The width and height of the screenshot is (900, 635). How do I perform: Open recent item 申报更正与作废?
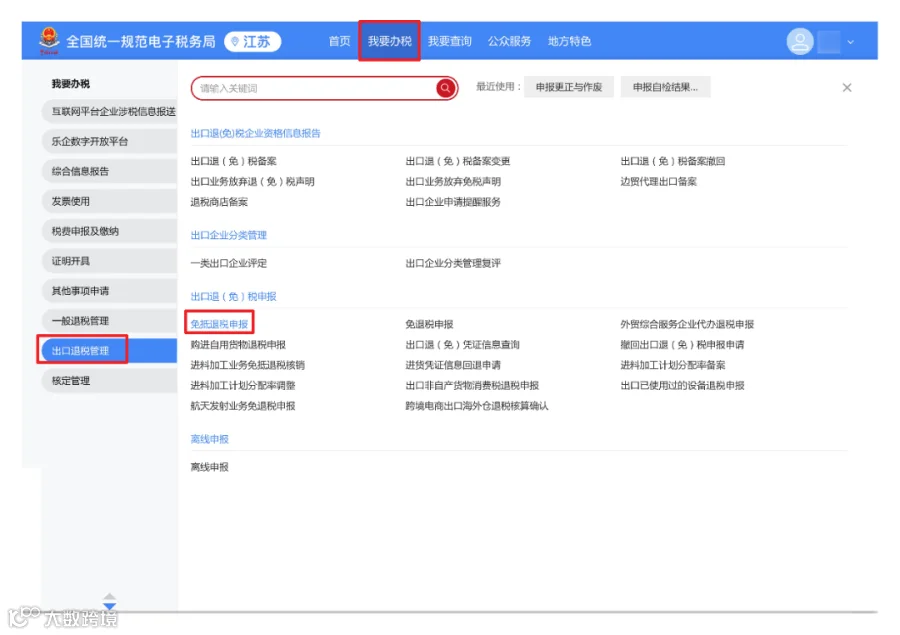point(569,87)
